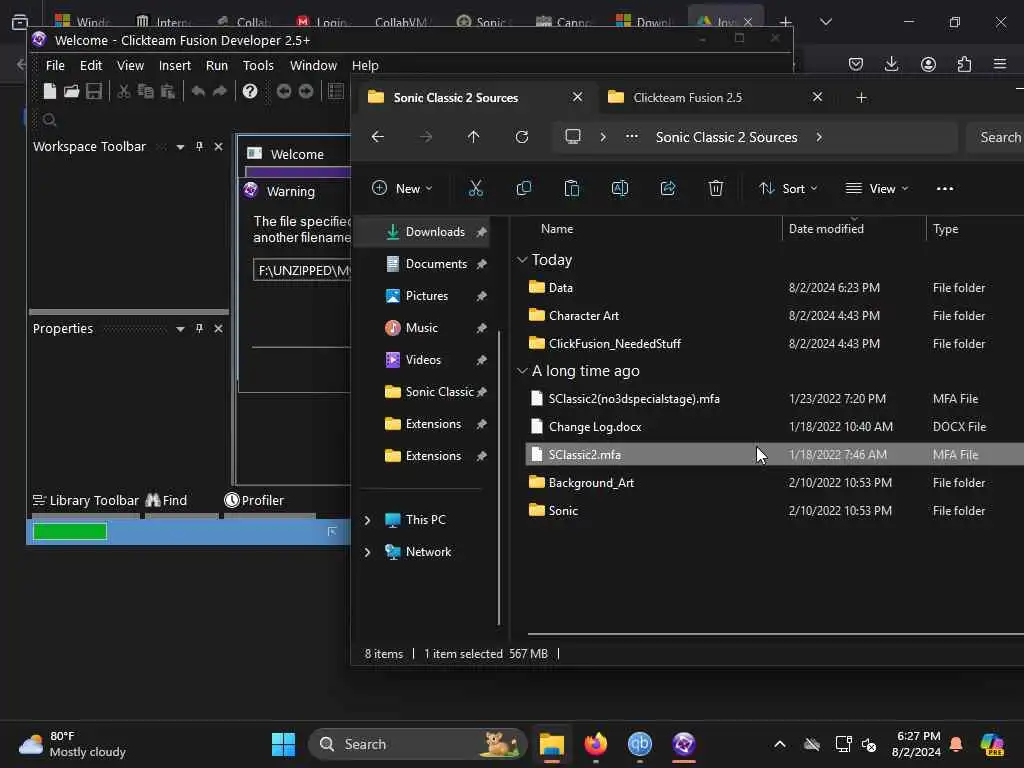Open Firefox from the taskbar
The height and width of the screenshot is (768, 1024).
pos(596,744)
